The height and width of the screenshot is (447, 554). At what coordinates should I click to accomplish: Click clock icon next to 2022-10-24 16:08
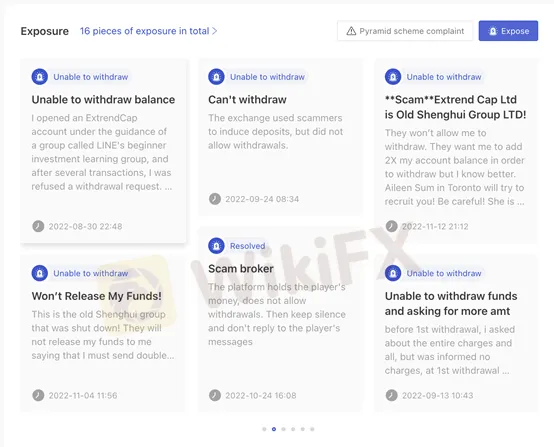point(215,395)
